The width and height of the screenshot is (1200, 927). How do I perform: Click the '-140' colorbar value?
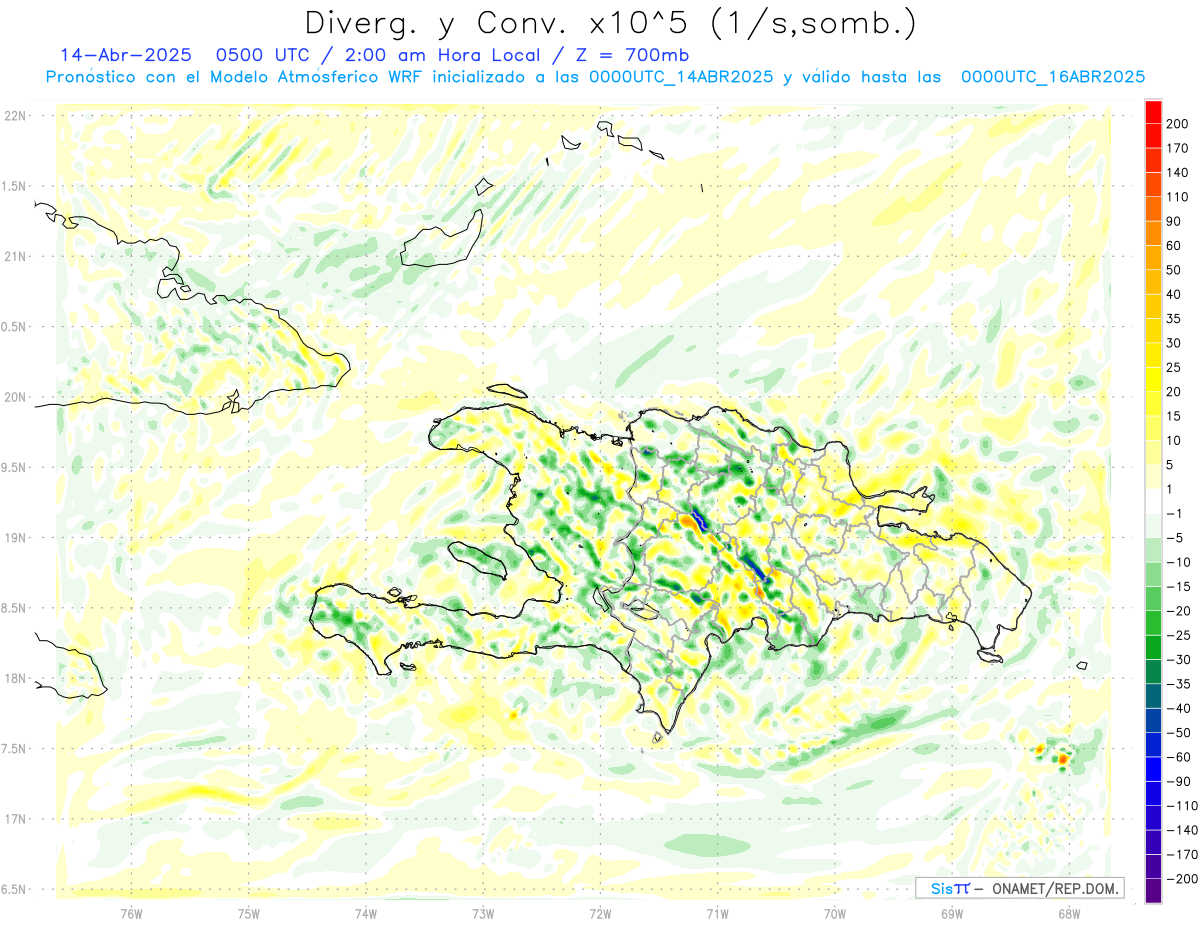coord(1180,830)
